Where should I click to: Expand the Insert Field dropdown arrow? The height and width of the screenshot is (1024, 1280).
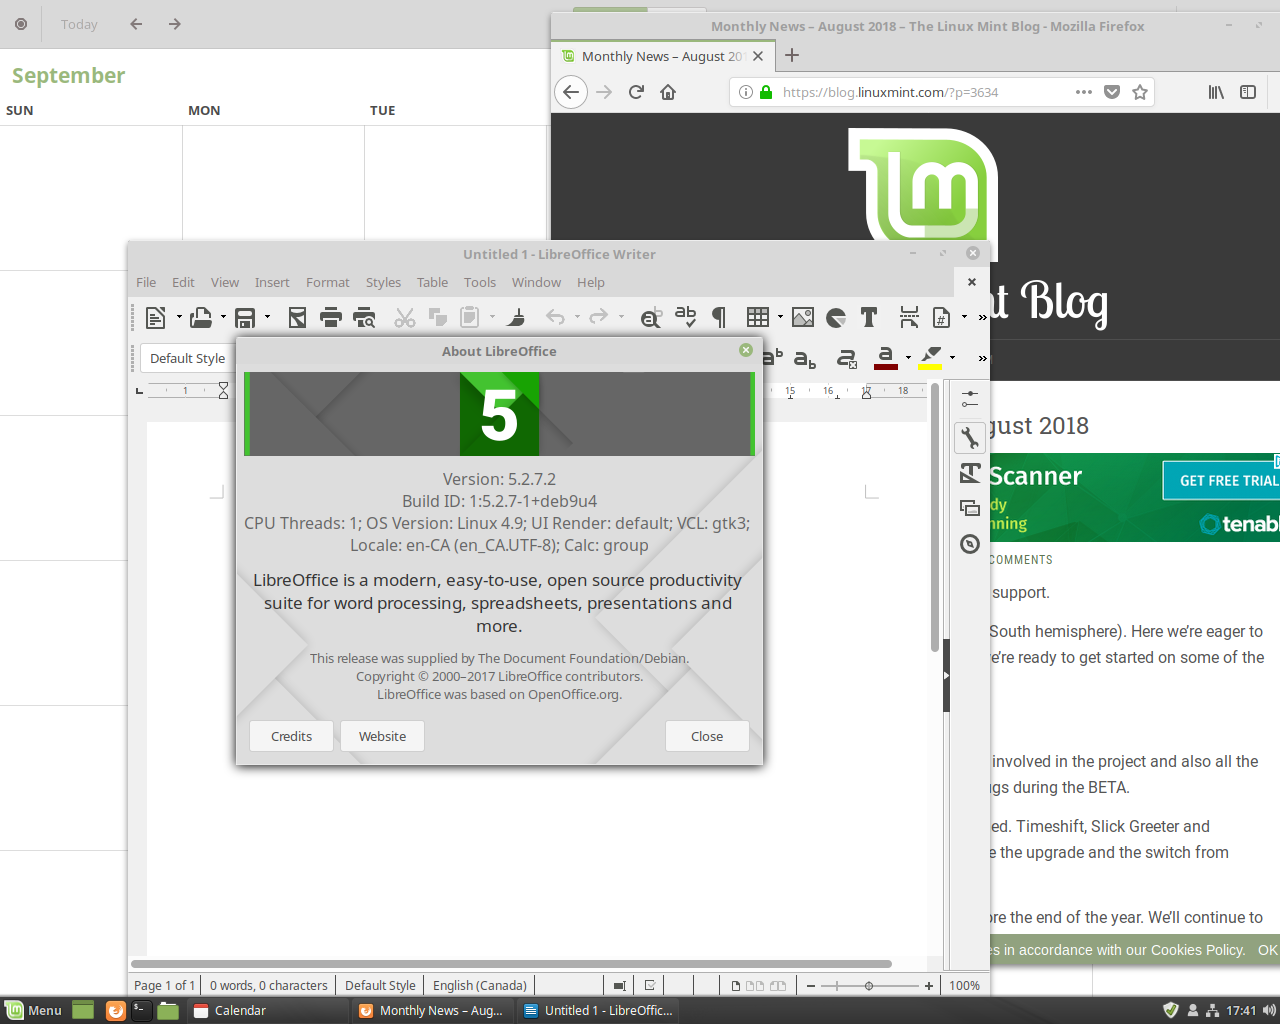[964, 318]
